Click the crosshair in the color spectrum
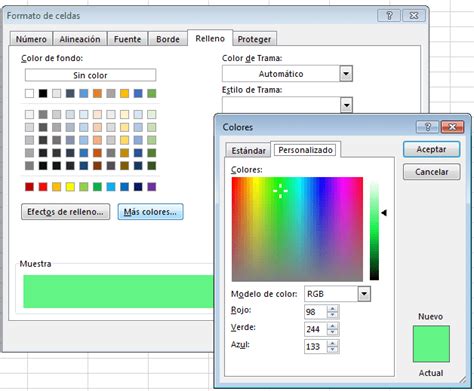The height and width of the screenshot is (391, 474). tap(280, 191)
